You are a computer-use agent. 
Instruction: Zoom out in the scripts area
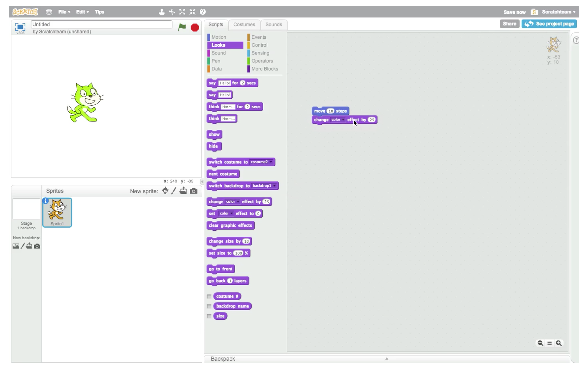540,343
